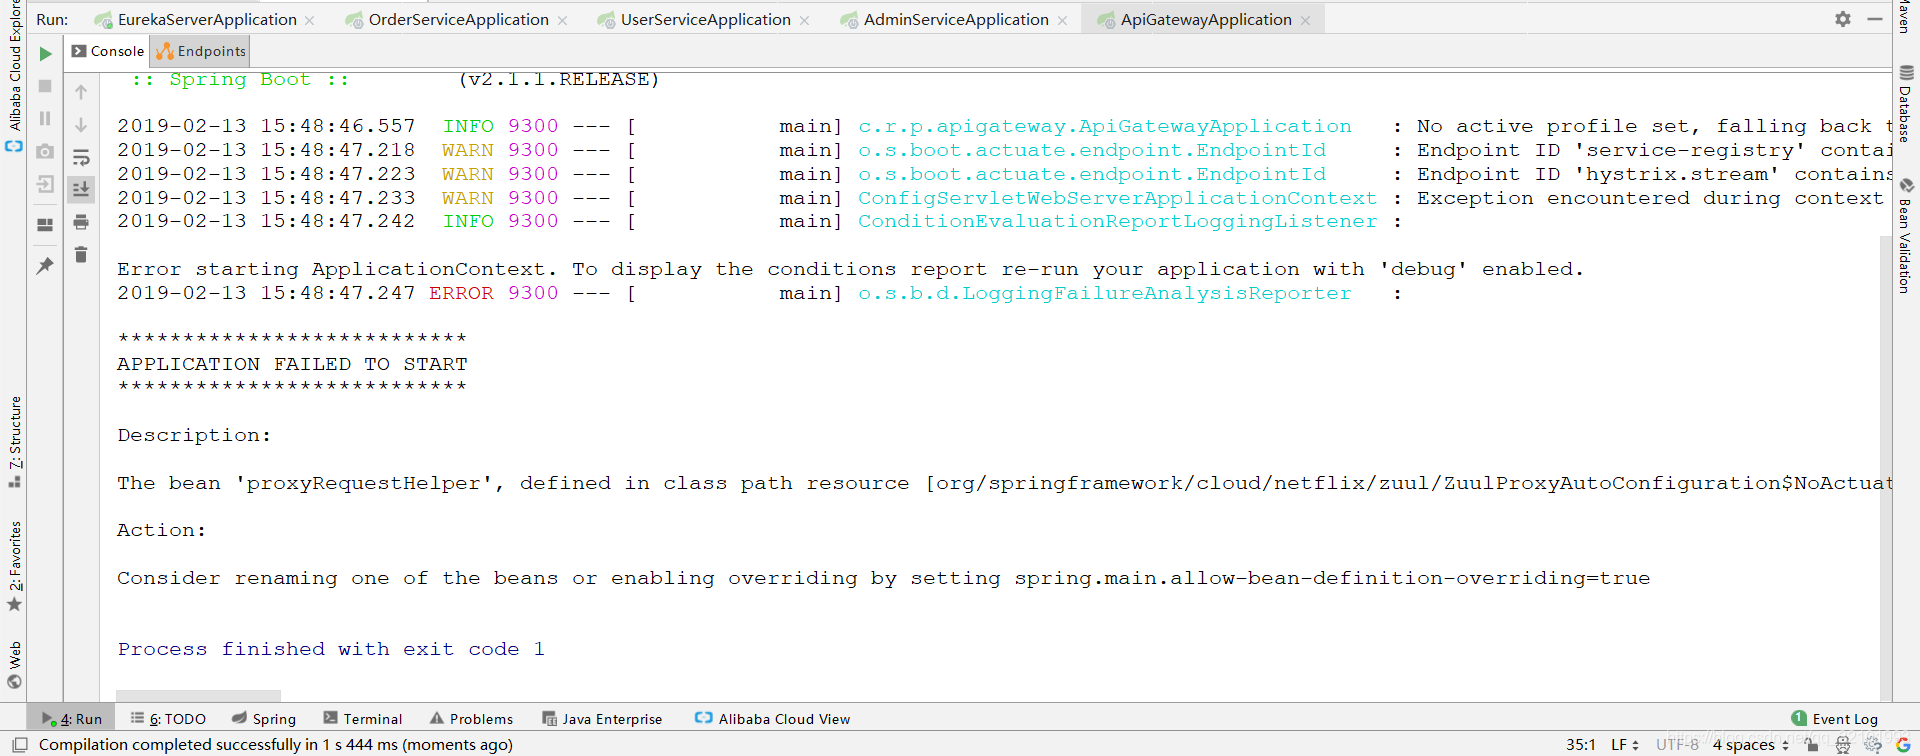Click the APPLICATION FAILED TO START text
The image size is (1920, 756).
292,364
